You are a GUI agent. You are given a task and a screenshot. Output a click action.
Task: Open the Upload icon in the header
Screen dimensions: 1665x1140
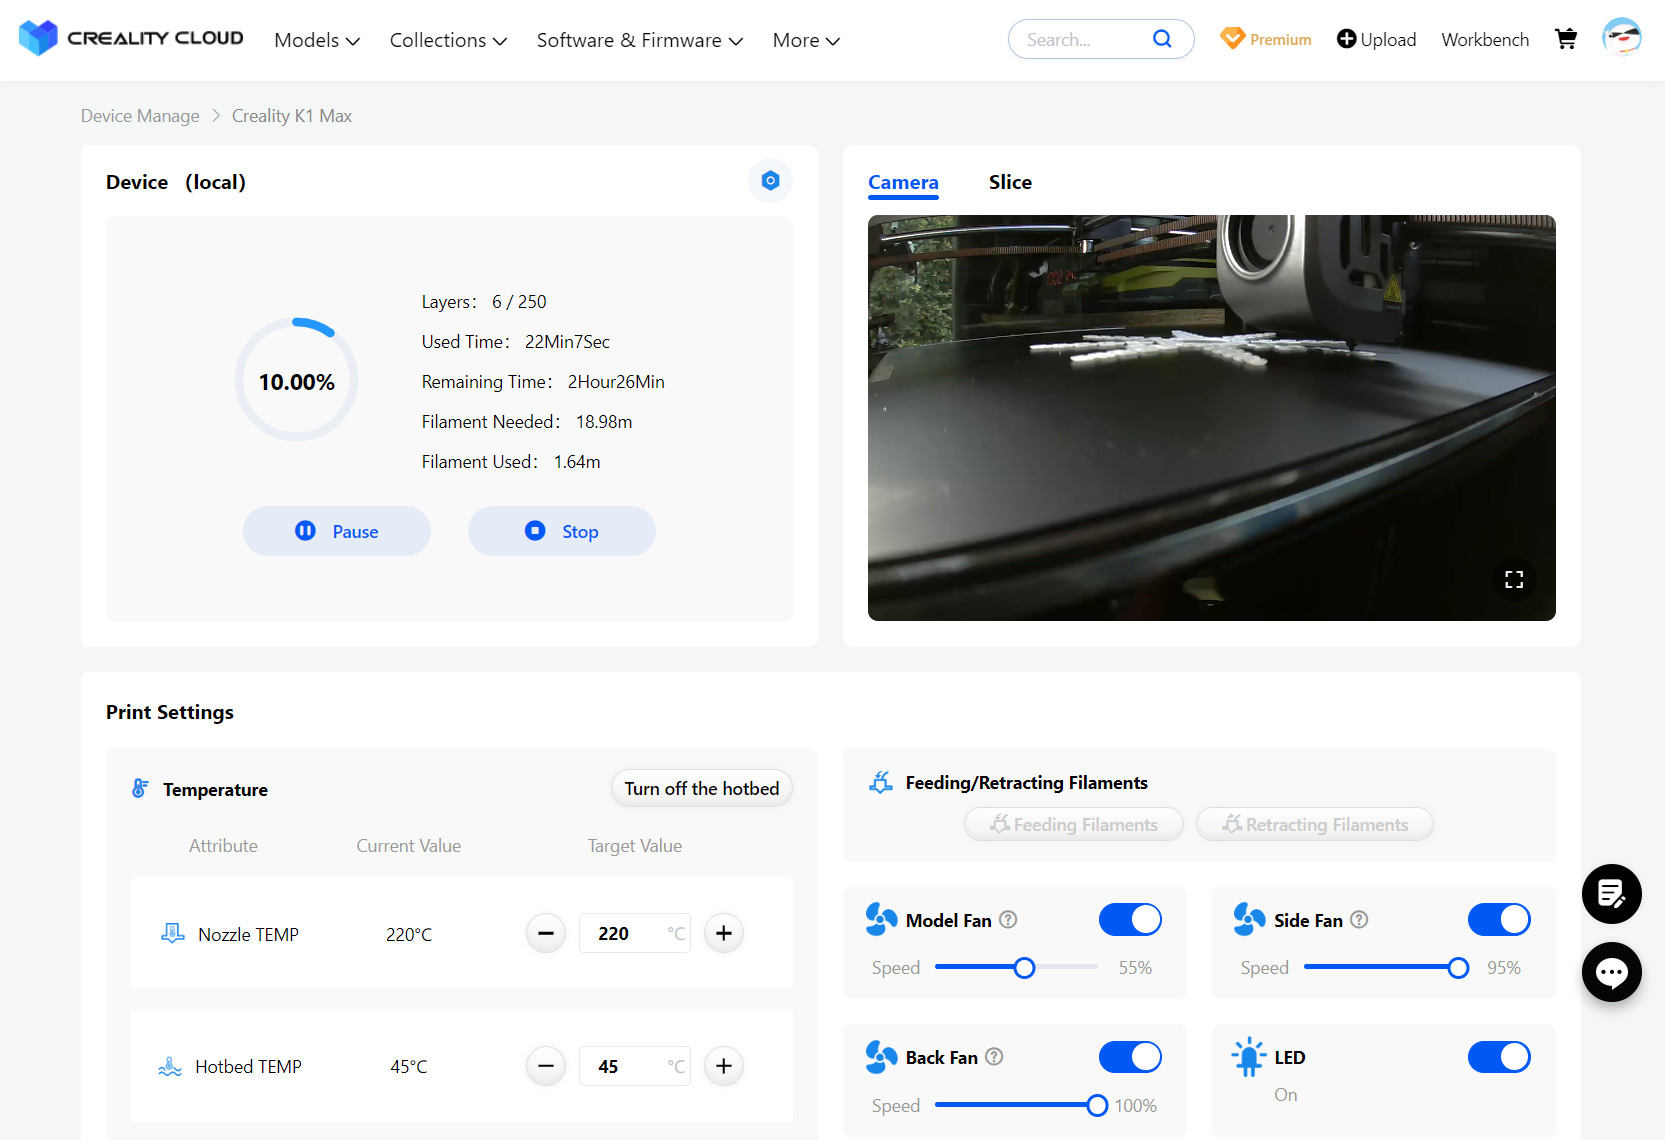pos(1344,39)
